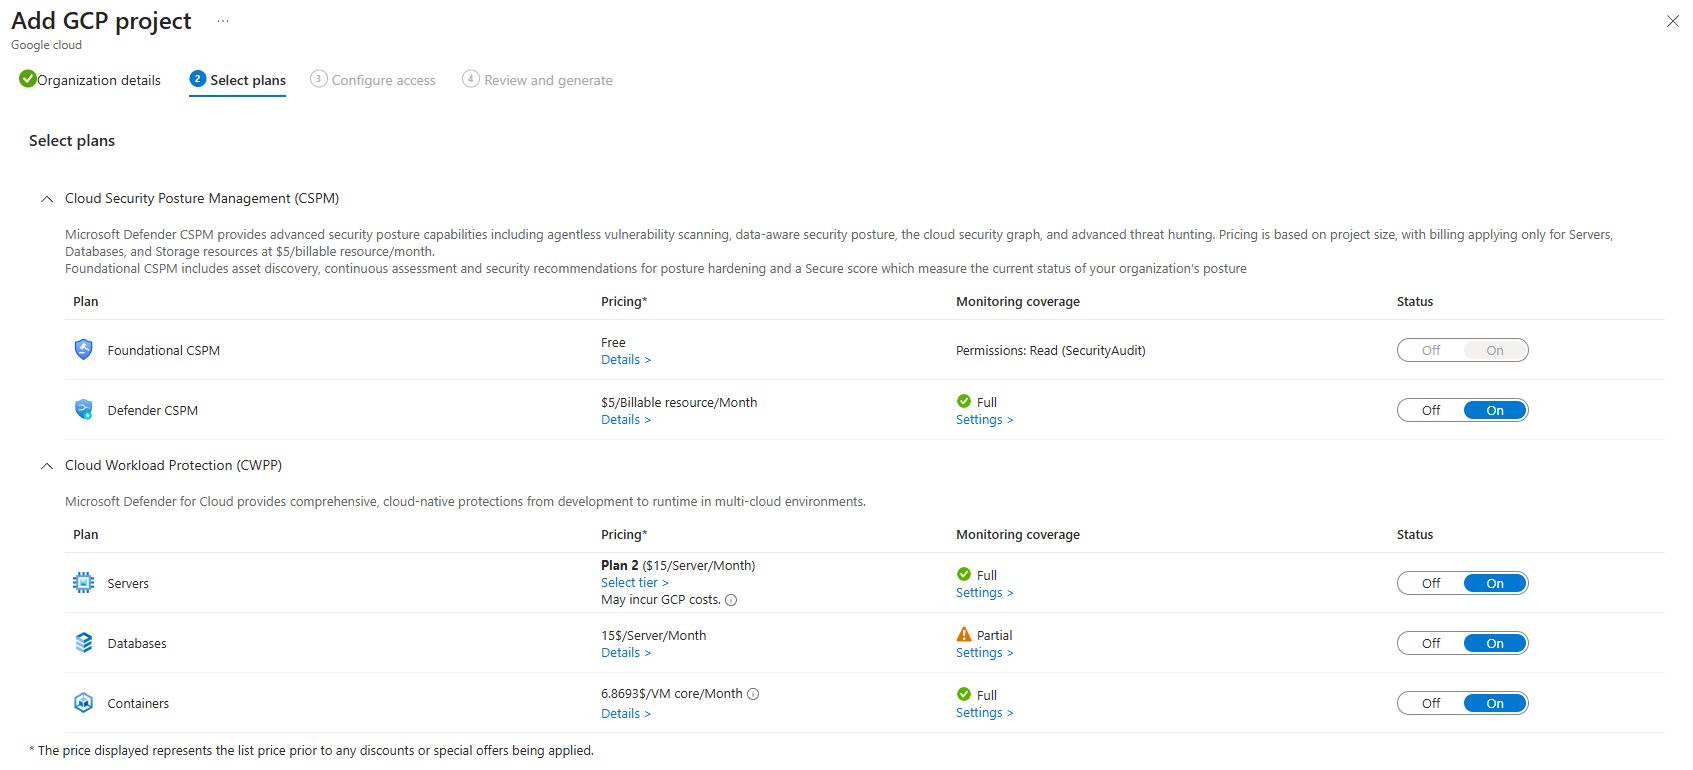
Task: Open Details link for Foundational CSPM pricing
Action: click(626, 360)
